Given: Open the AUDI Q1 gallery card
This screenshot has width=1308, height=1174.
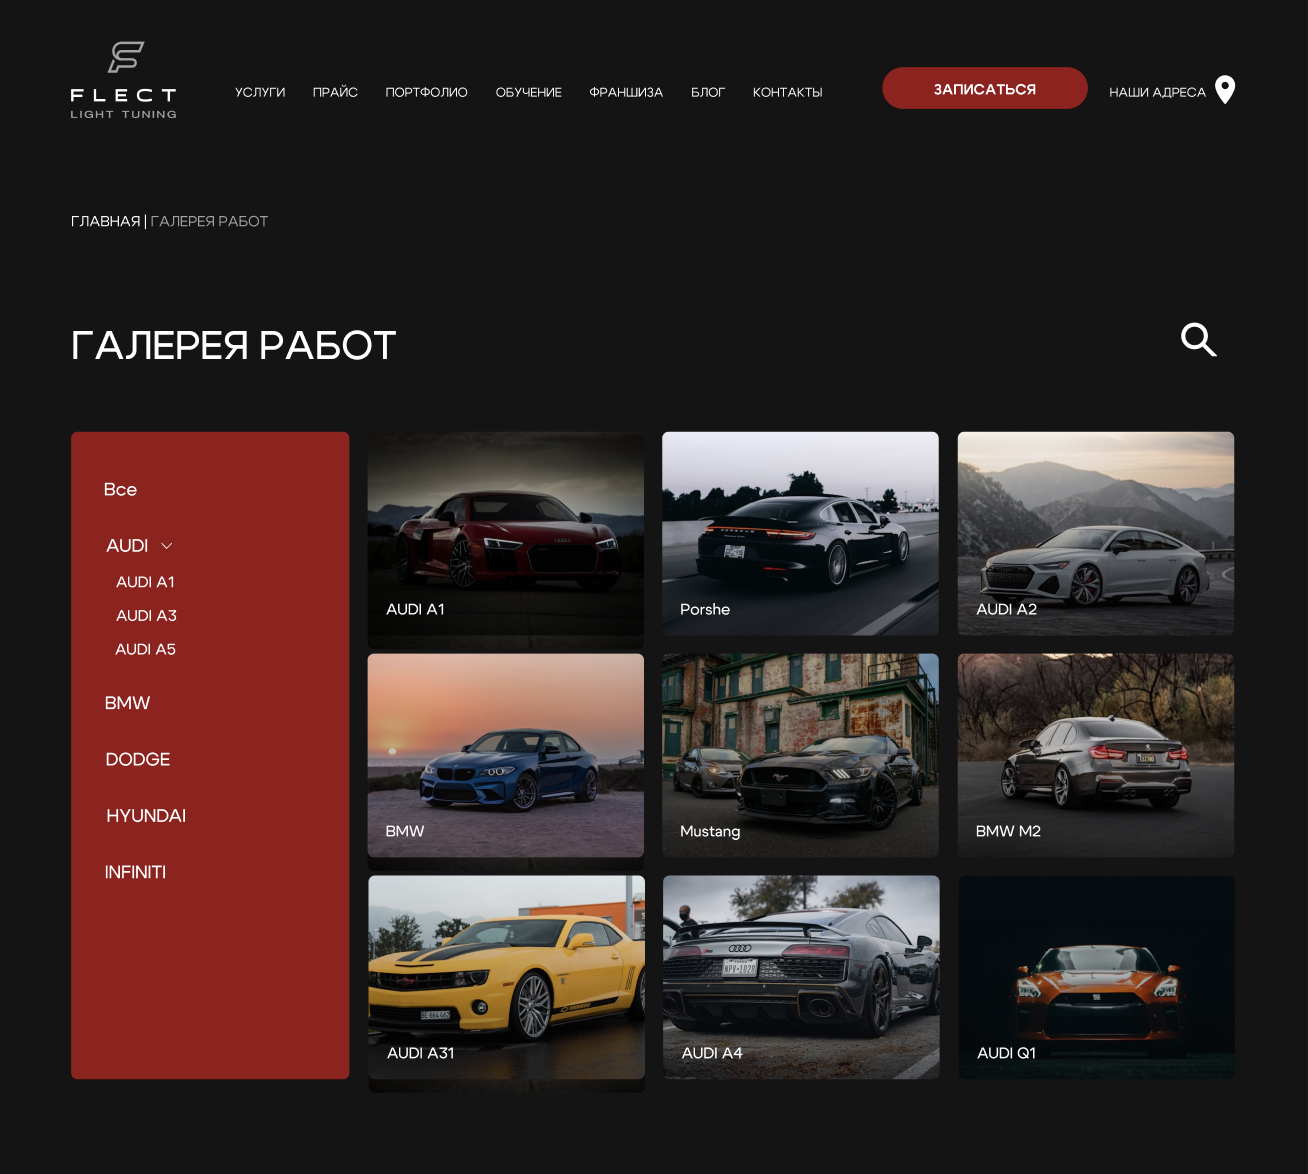Looking at the screenshot, I should (1096, 977).
